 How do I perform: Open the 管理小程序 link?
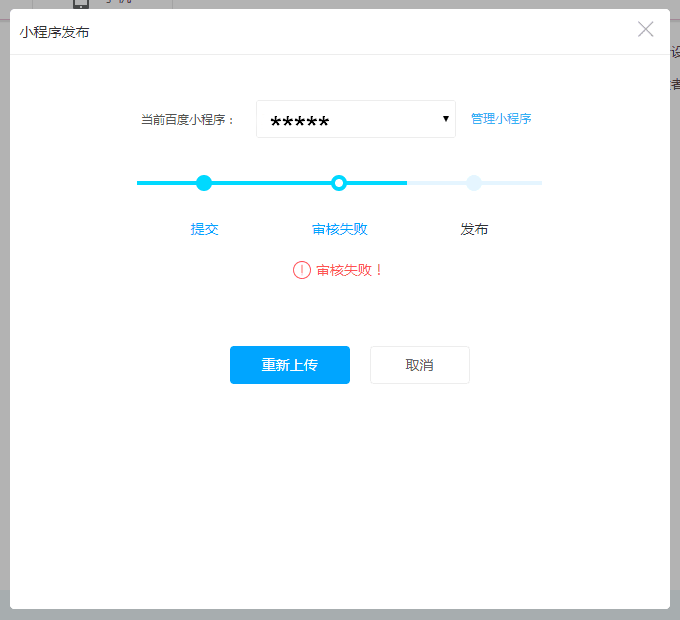point(501,119)
